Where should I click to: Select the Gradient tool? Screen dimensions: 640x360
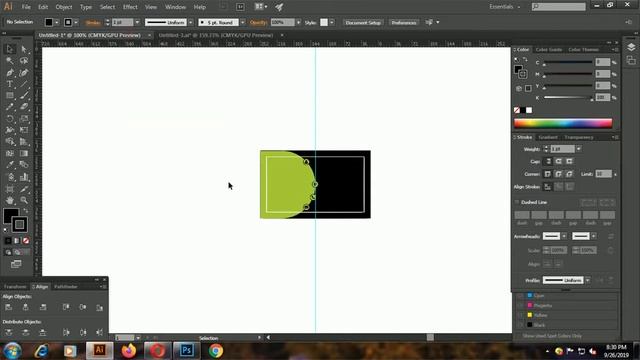pyautogui.click(x=24, y=153)
